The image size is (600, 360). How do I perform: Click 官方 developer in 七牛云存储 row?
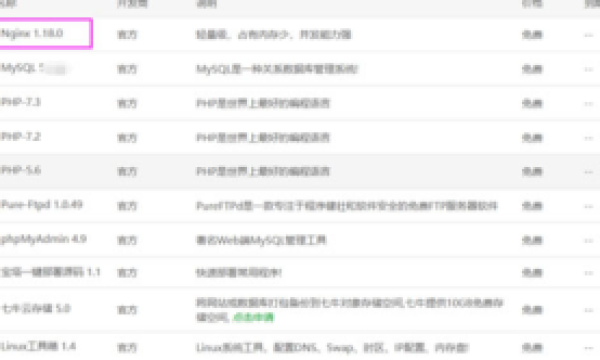tap(127, 310)
